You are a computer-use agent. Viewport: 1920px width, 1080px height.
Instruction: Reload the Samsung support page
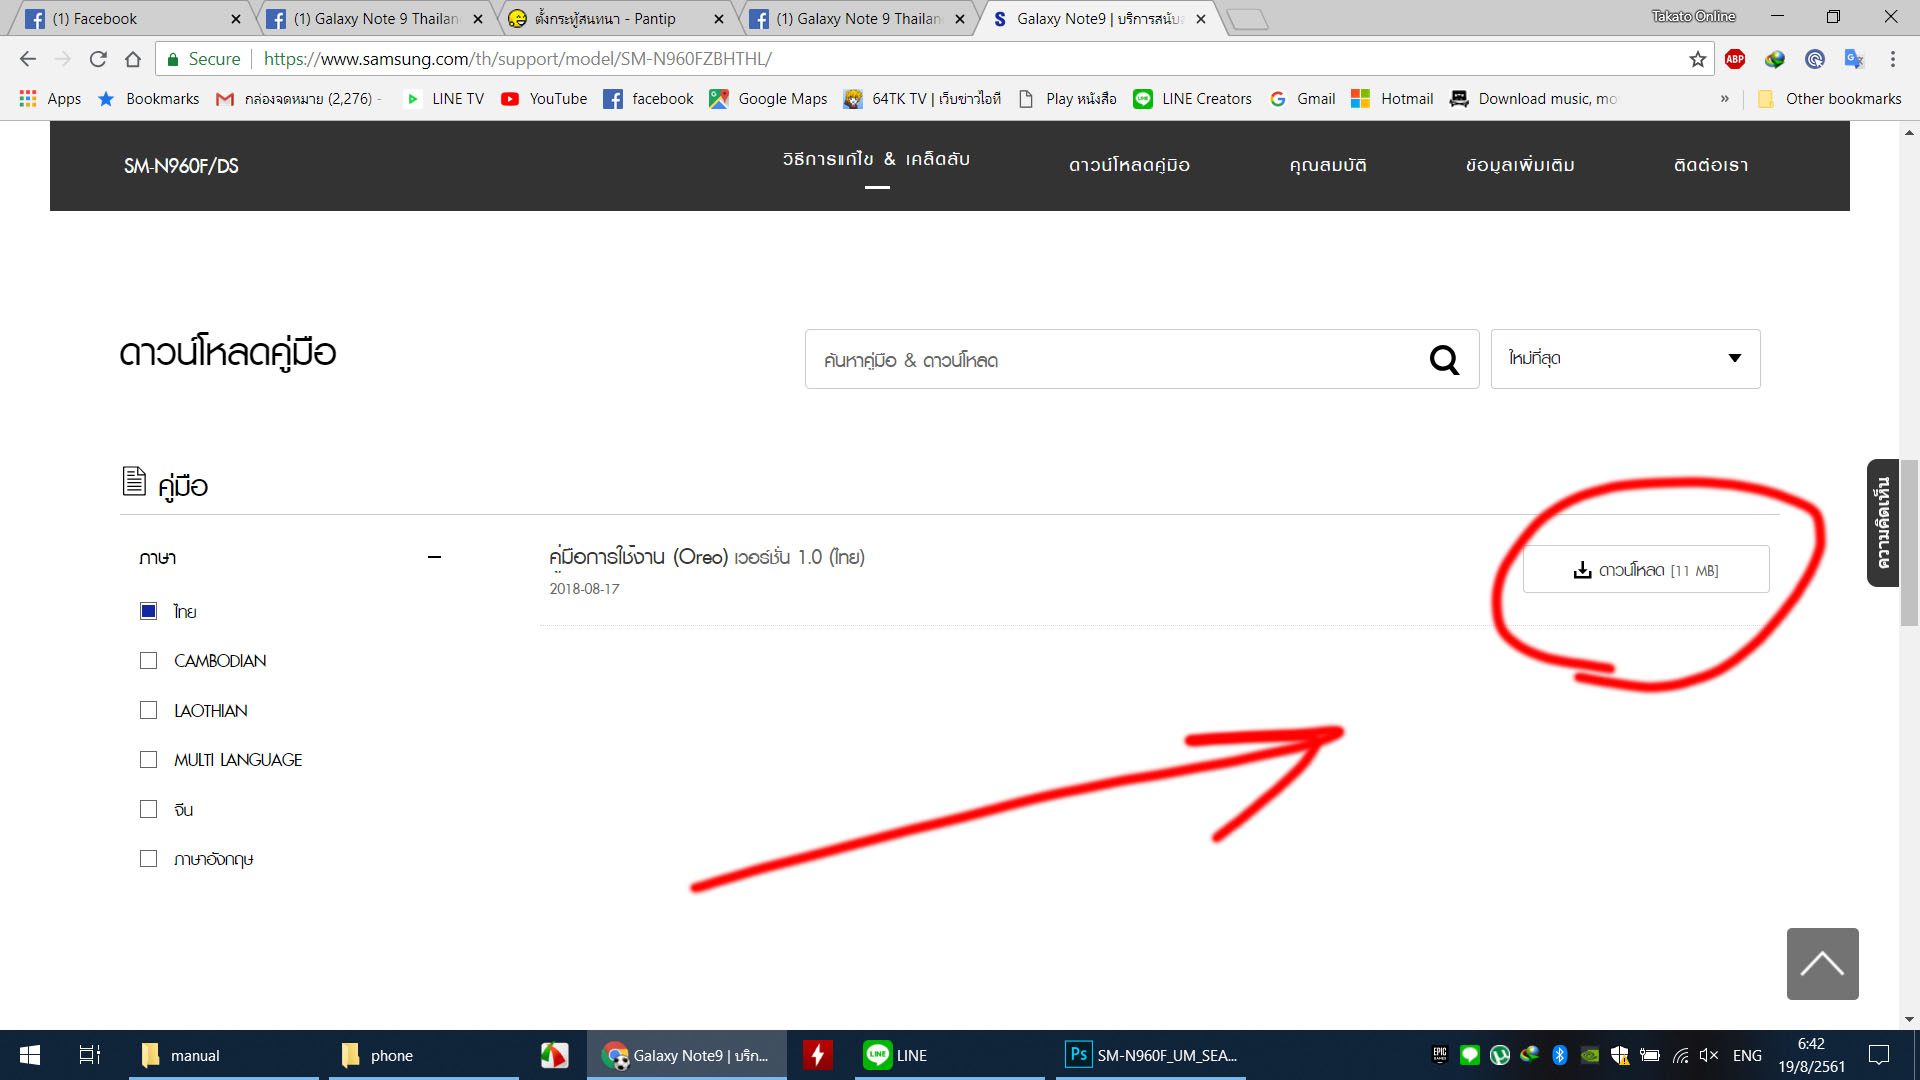click(98, 59)
